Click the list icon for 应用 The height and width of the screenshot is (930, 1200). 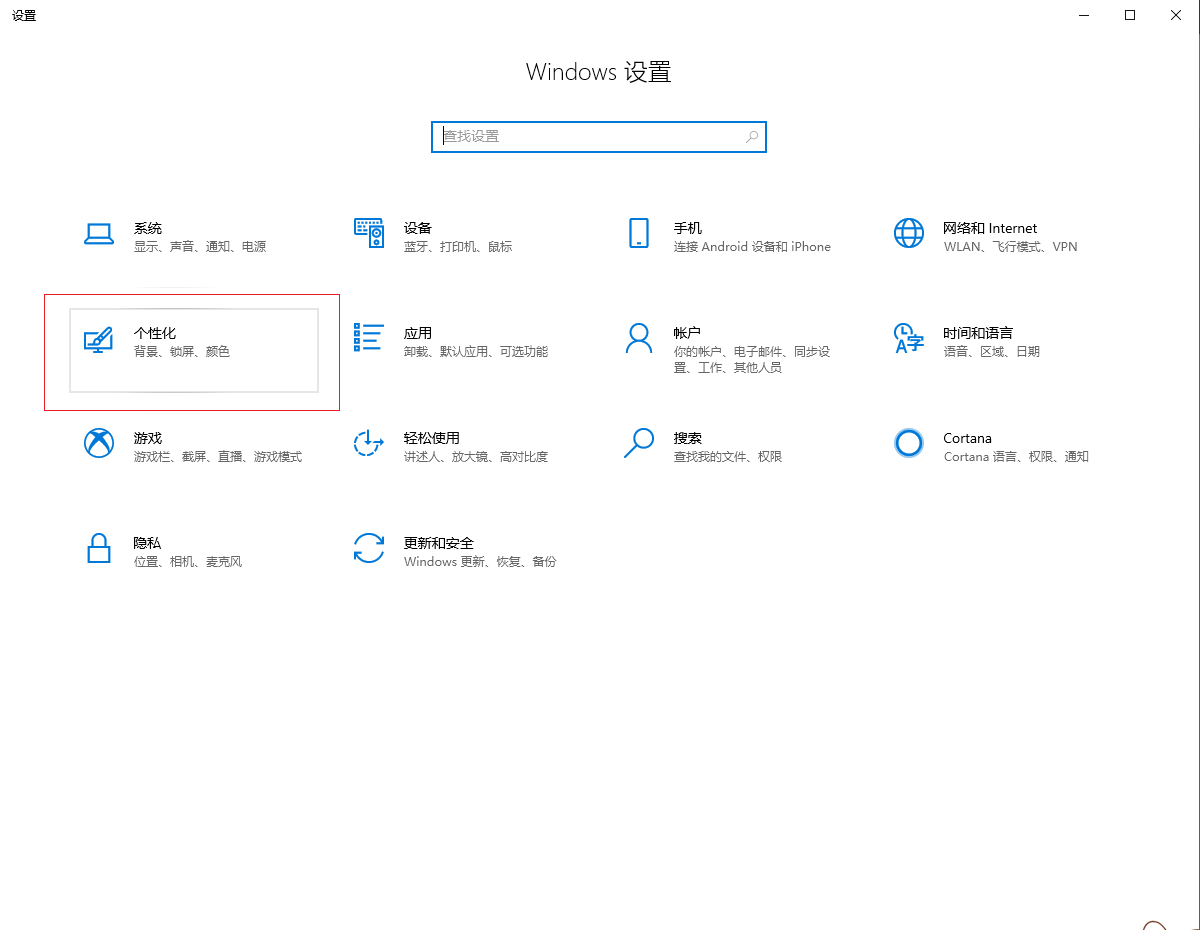point(368,338)
